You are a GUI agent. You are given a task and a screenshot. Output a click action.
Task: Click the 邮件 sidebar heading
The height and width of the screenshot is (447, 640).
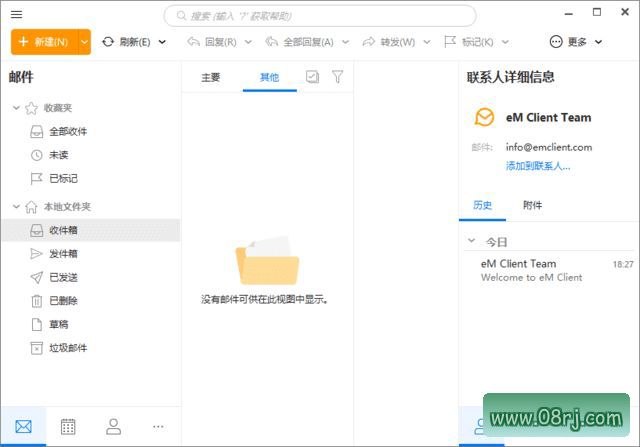tap(21, 77)
